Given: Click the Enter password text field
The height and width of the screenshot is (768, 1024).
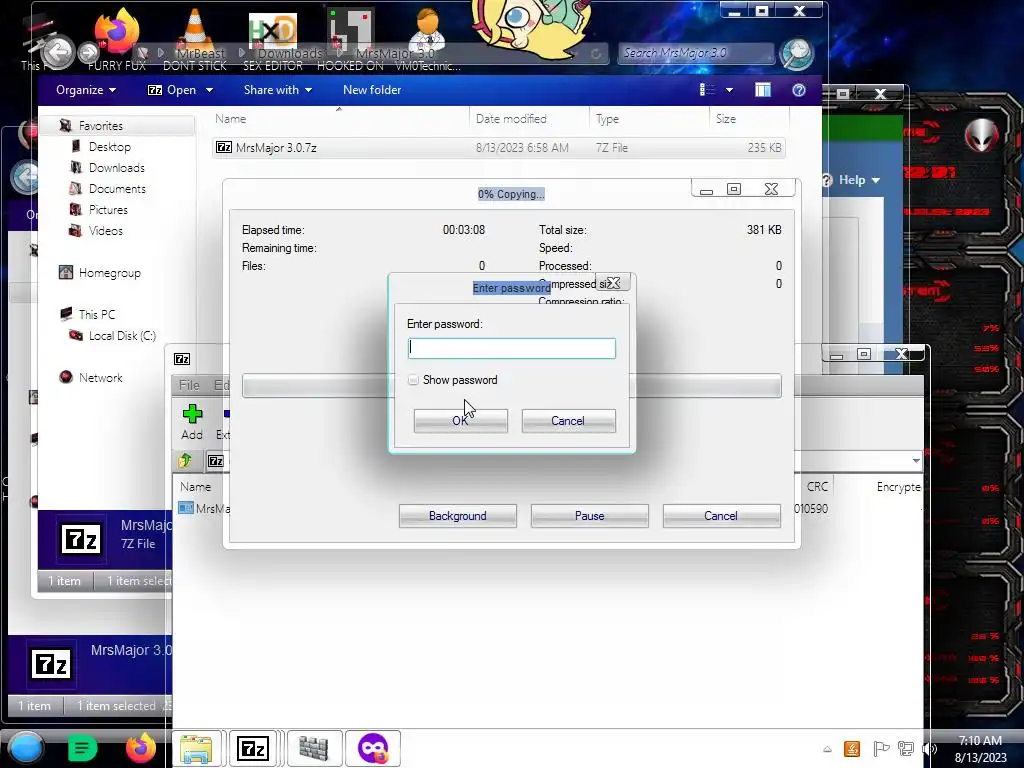Looking at the screenshot, I should click(511, 348).
